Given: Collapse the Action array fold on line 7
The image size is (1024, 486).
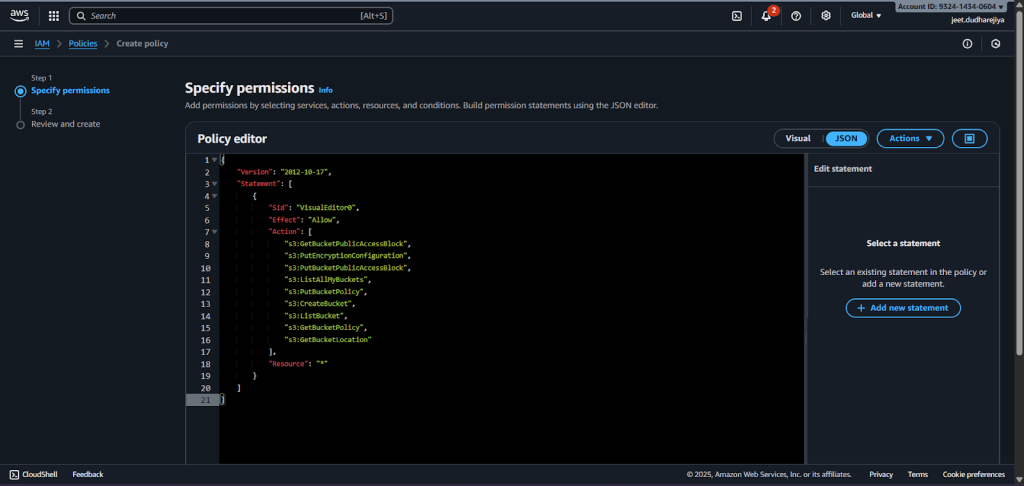Looking at the screenshot, I should [215, 232].
